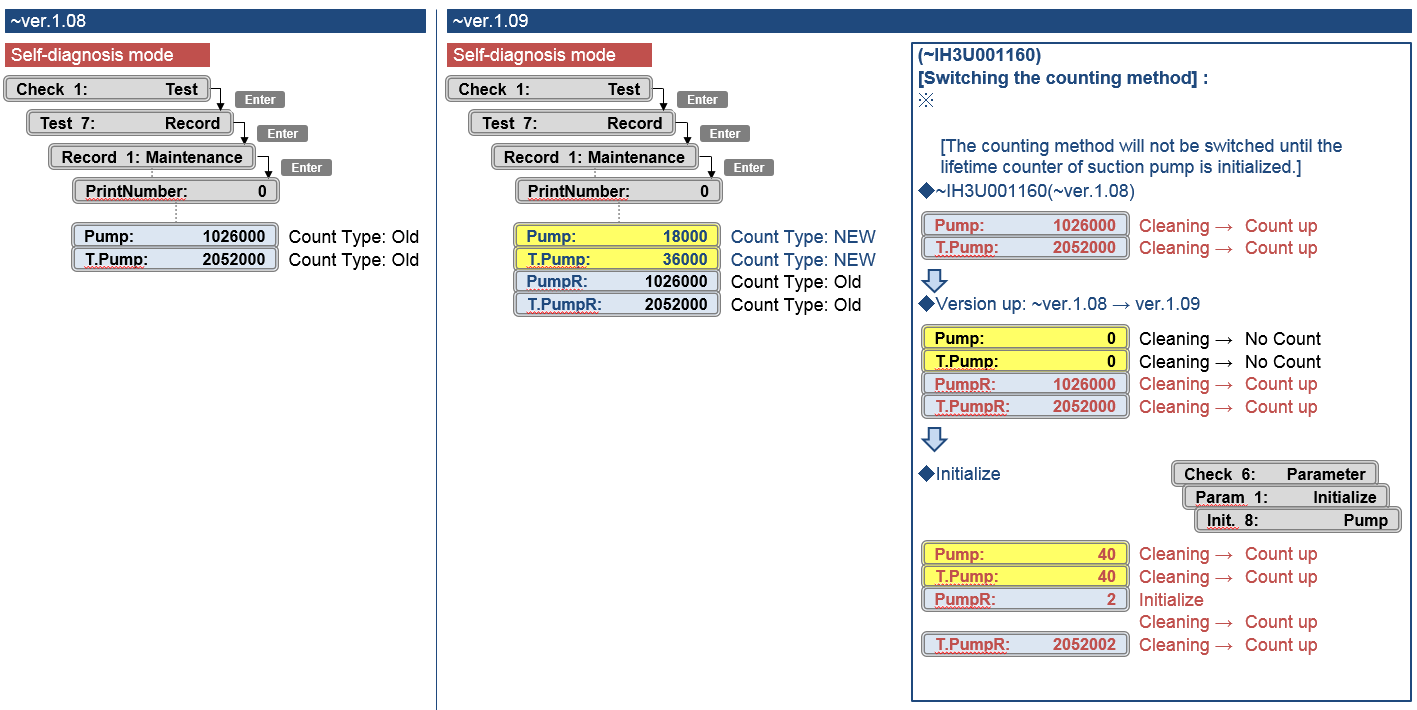Click Enter beside Check 1: Test in ver.1.09
1417x710 pixels.
702,99
